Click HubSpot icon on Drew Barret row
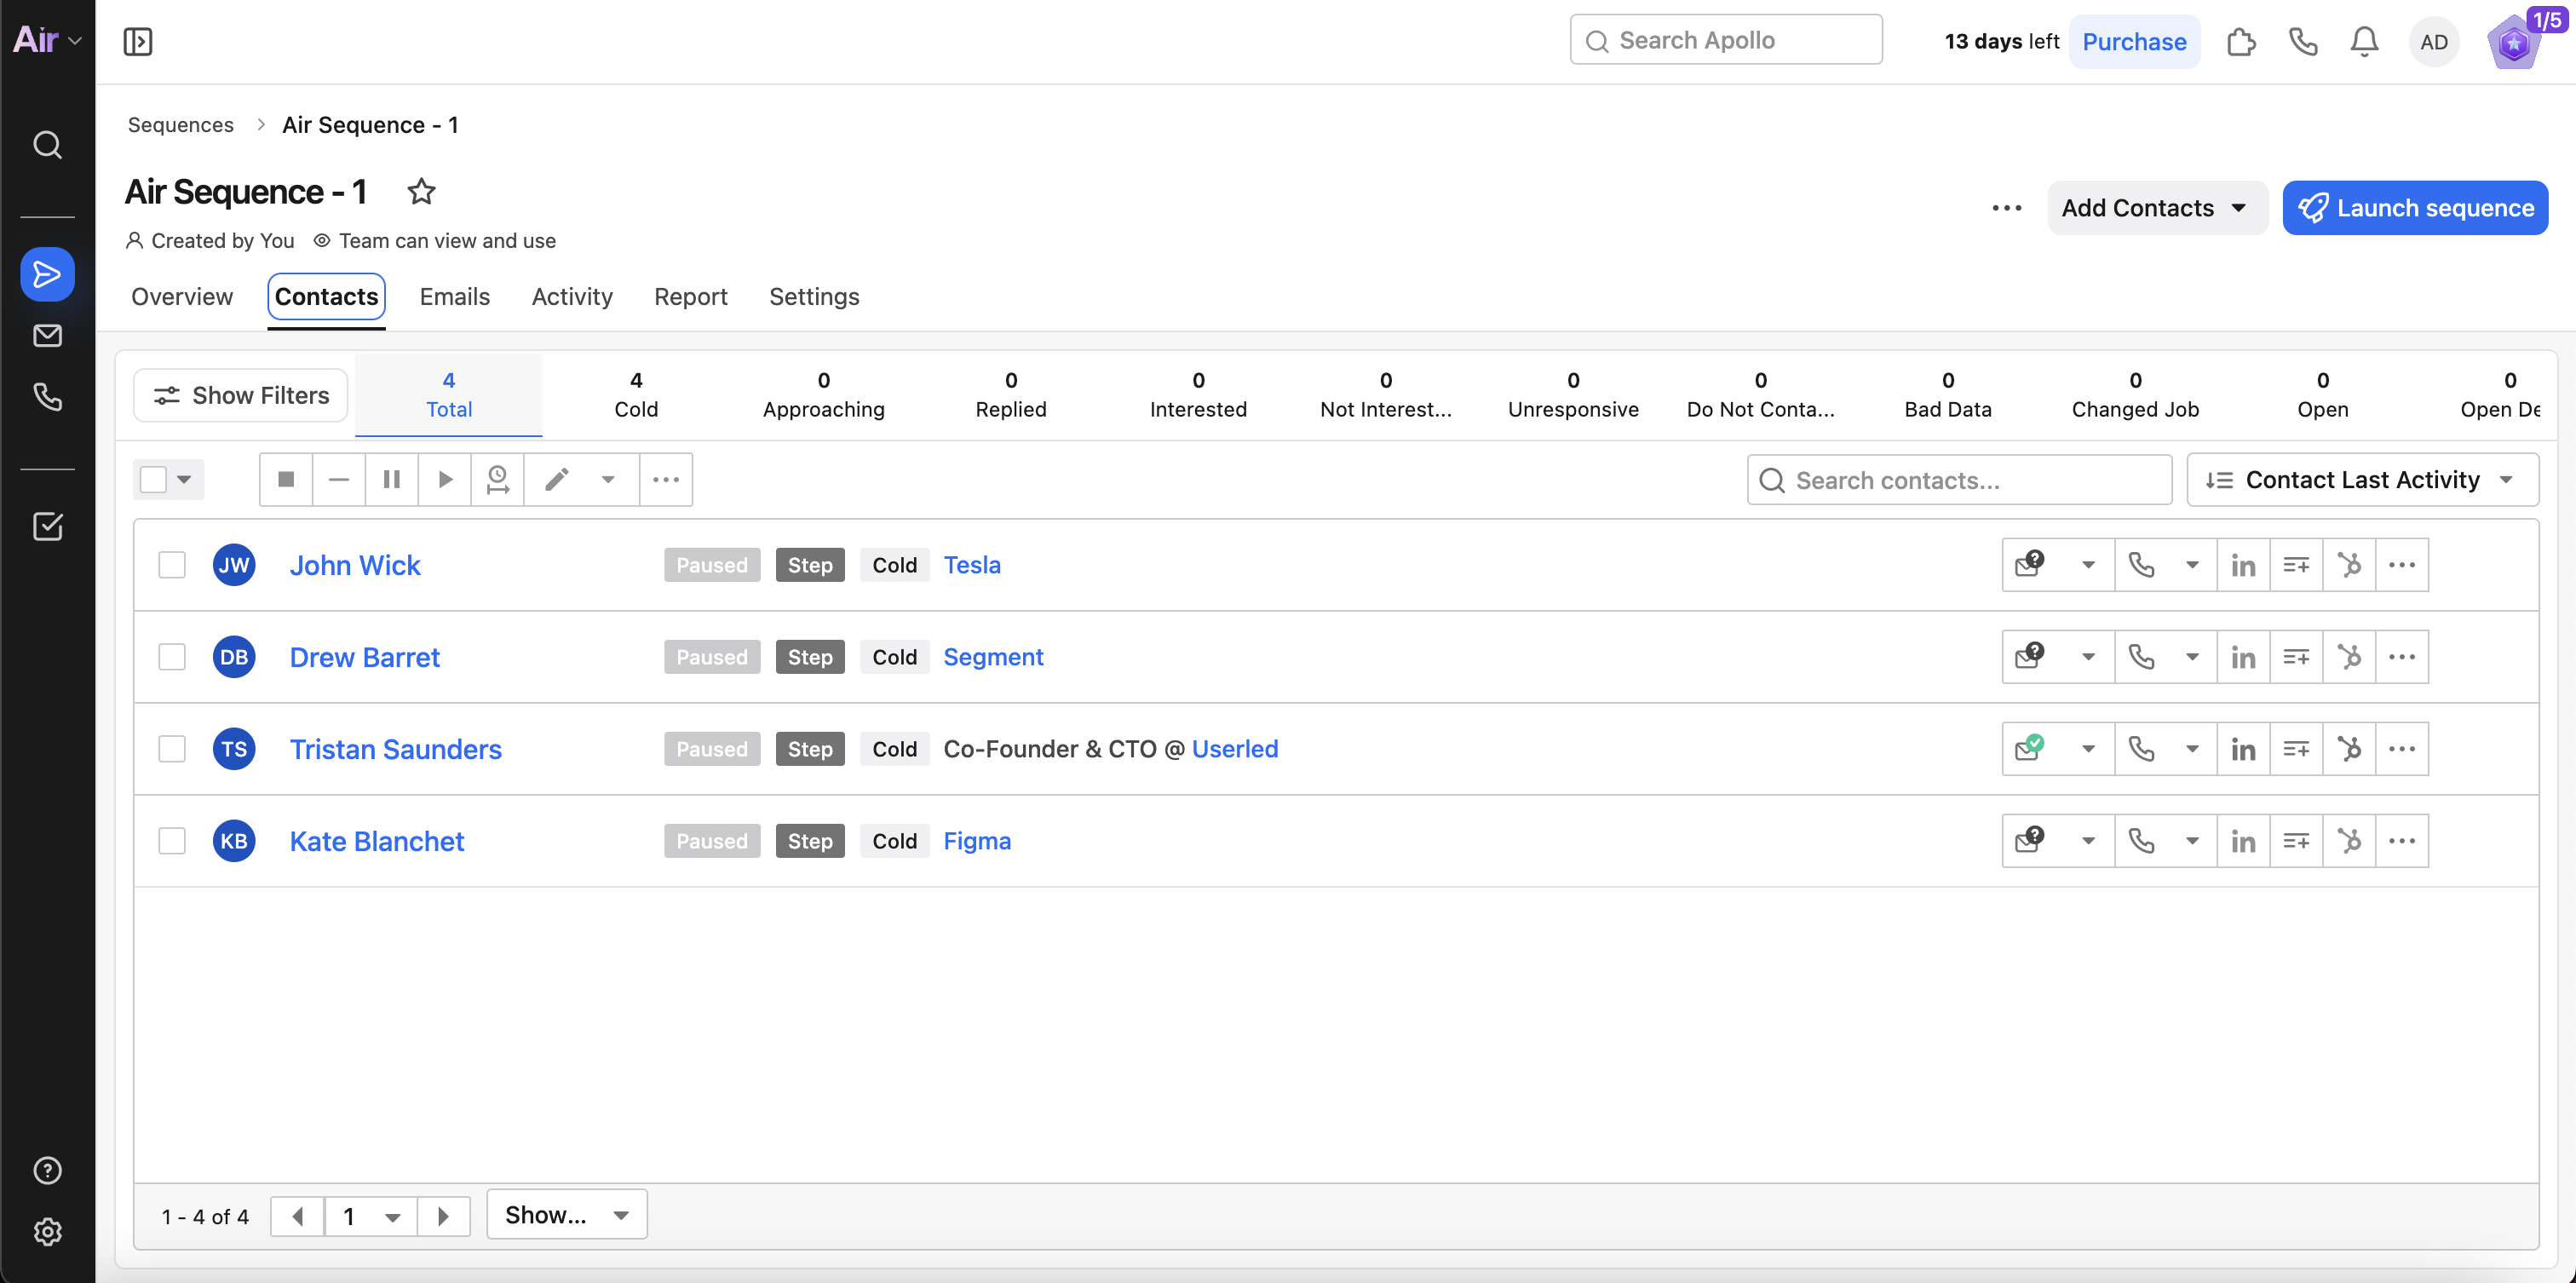Image resolution: width=2576 pixels, height=1283 pixels. [2349, 657]
